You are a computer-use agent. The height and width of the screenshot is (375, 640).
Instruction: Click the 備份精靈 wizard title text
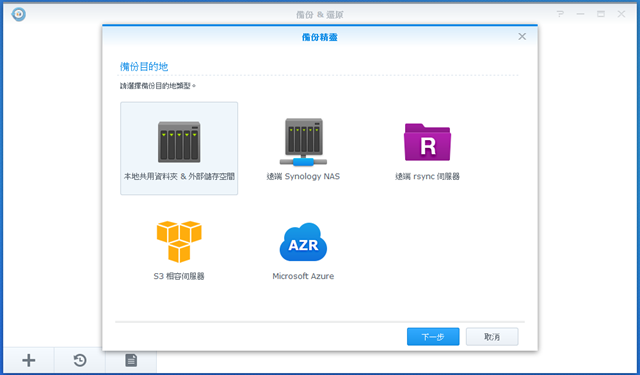[320, 37]
